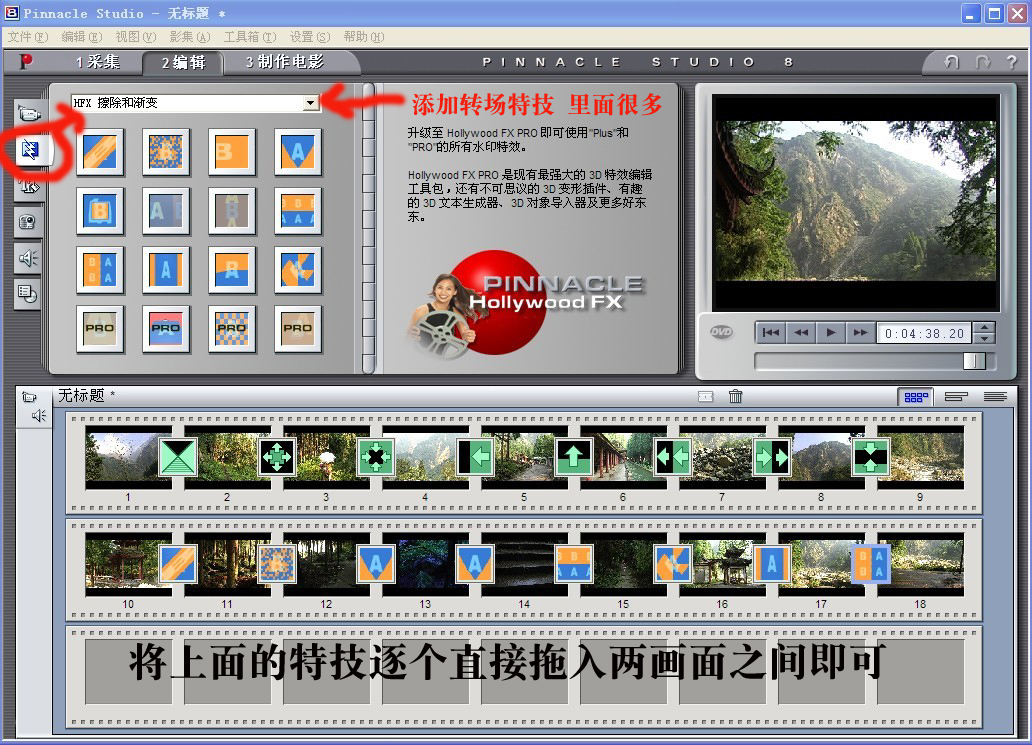Open the 视图 menu
1032x745 pixels.
tap(136, 37)
